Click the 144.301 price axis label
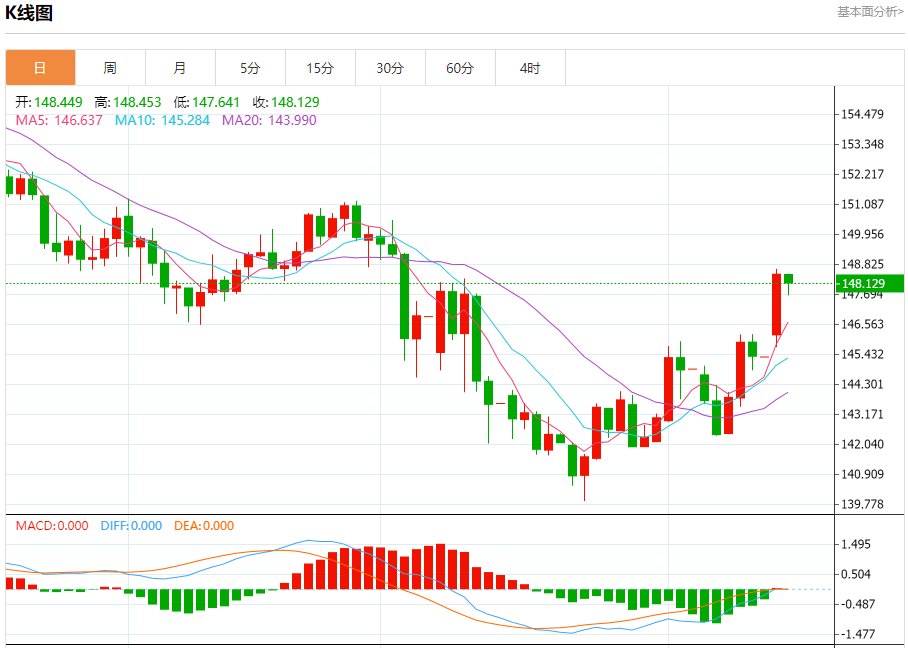The height and width of the screenshot is (648, 908). [x=863, y=384]
